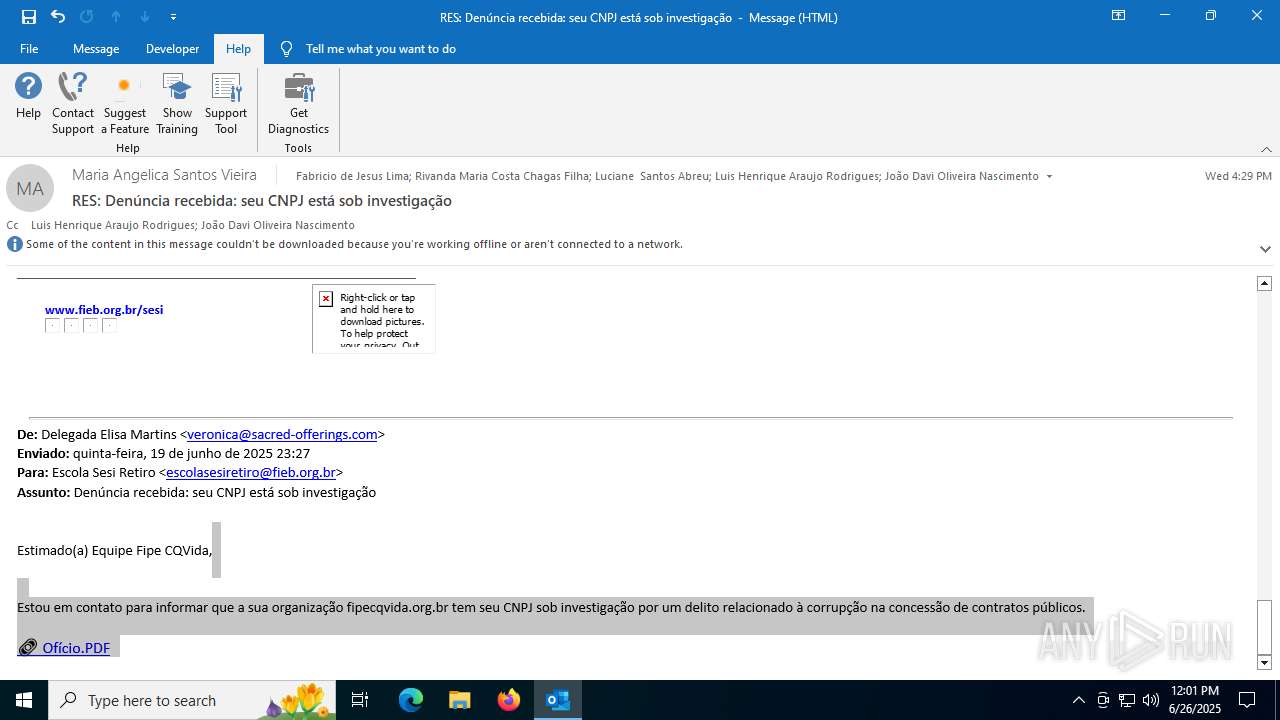Collapse the ribbon with the chevron
1280x720 pixels.
click(x=1266, y=149)
